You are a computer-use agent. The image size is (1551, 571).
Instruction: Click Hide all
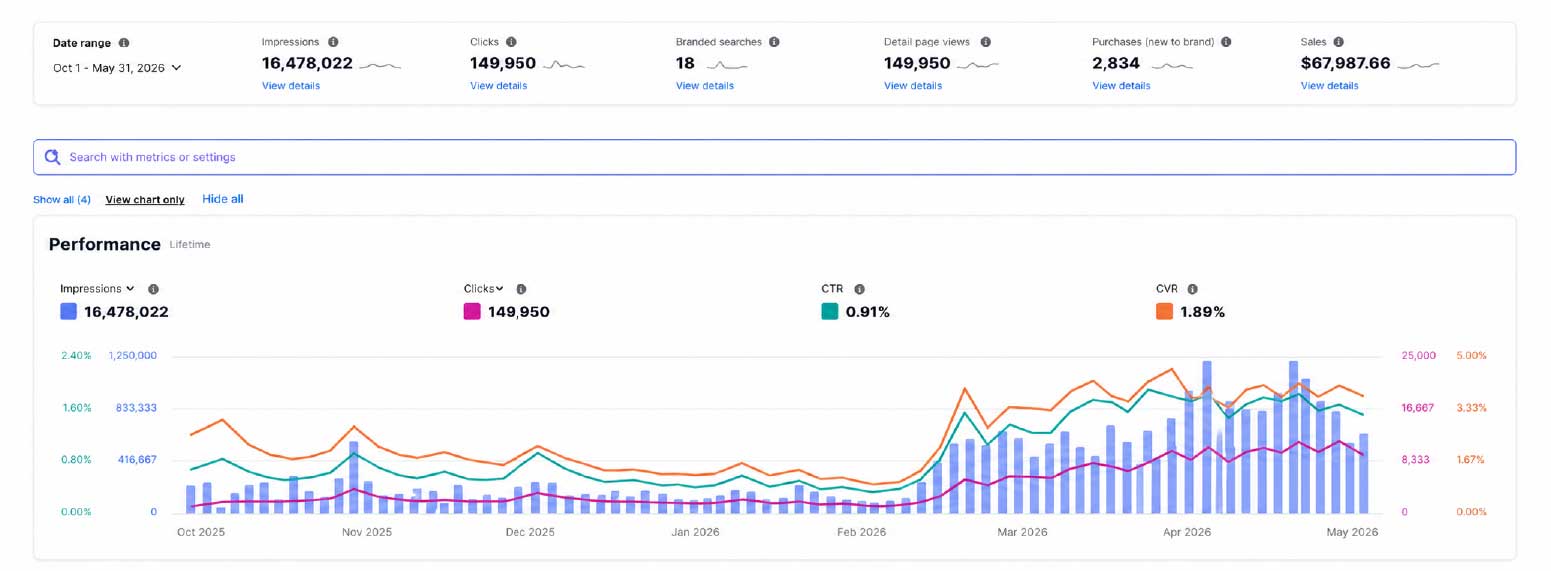223,199
